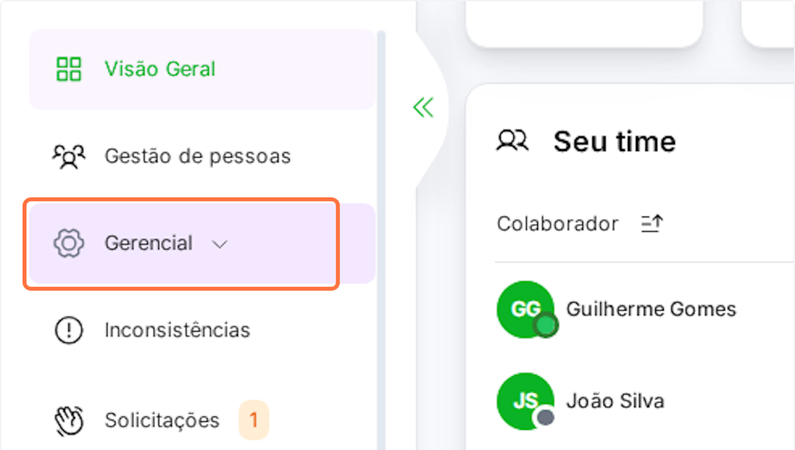Click the Colaborador column header
The image size is (795, 450).
[x=557, y=224]
